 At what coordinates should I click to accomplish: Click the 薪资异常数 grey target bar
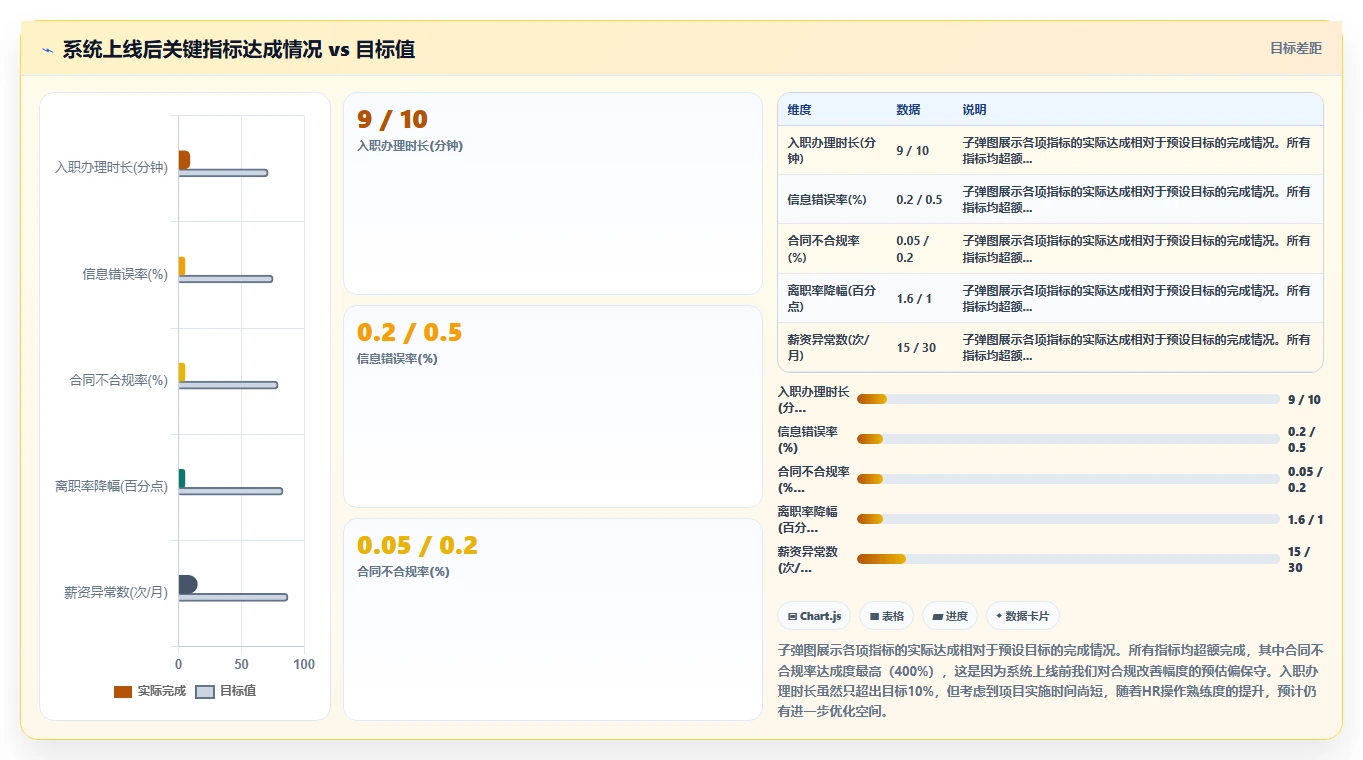tap(233, 597)
